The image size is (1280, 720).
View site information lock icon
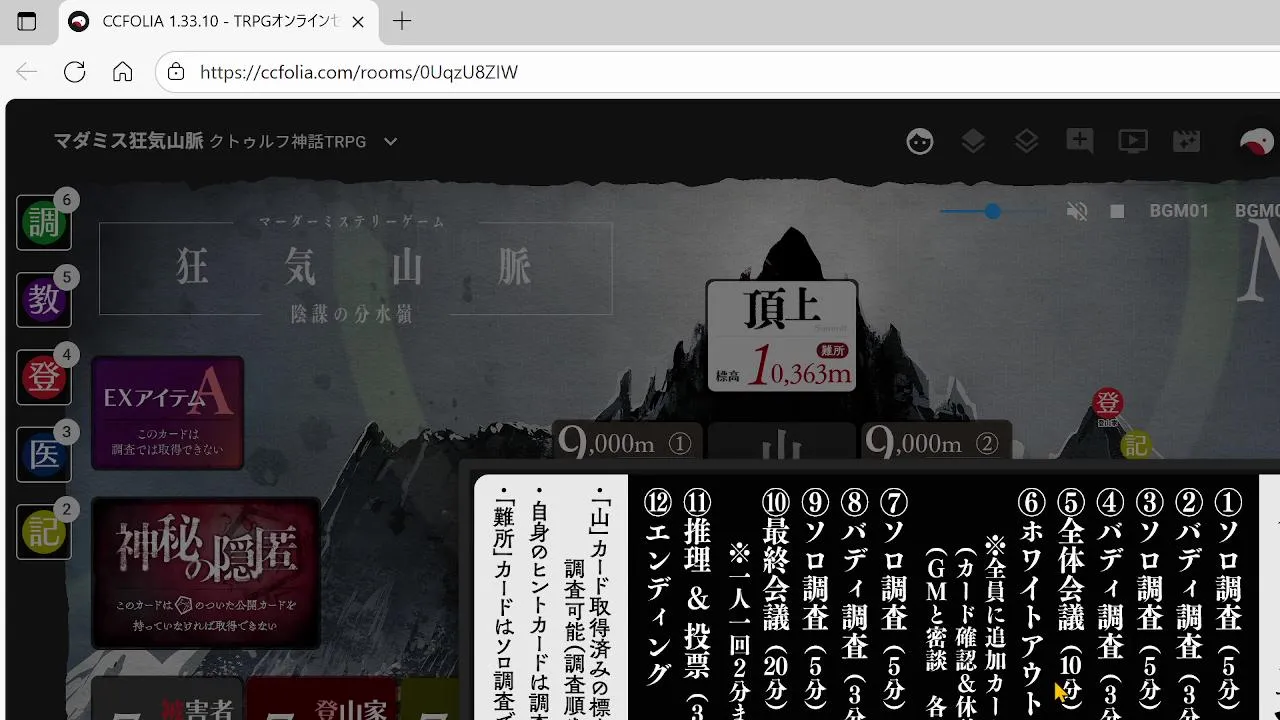click(x=176, y=72)
